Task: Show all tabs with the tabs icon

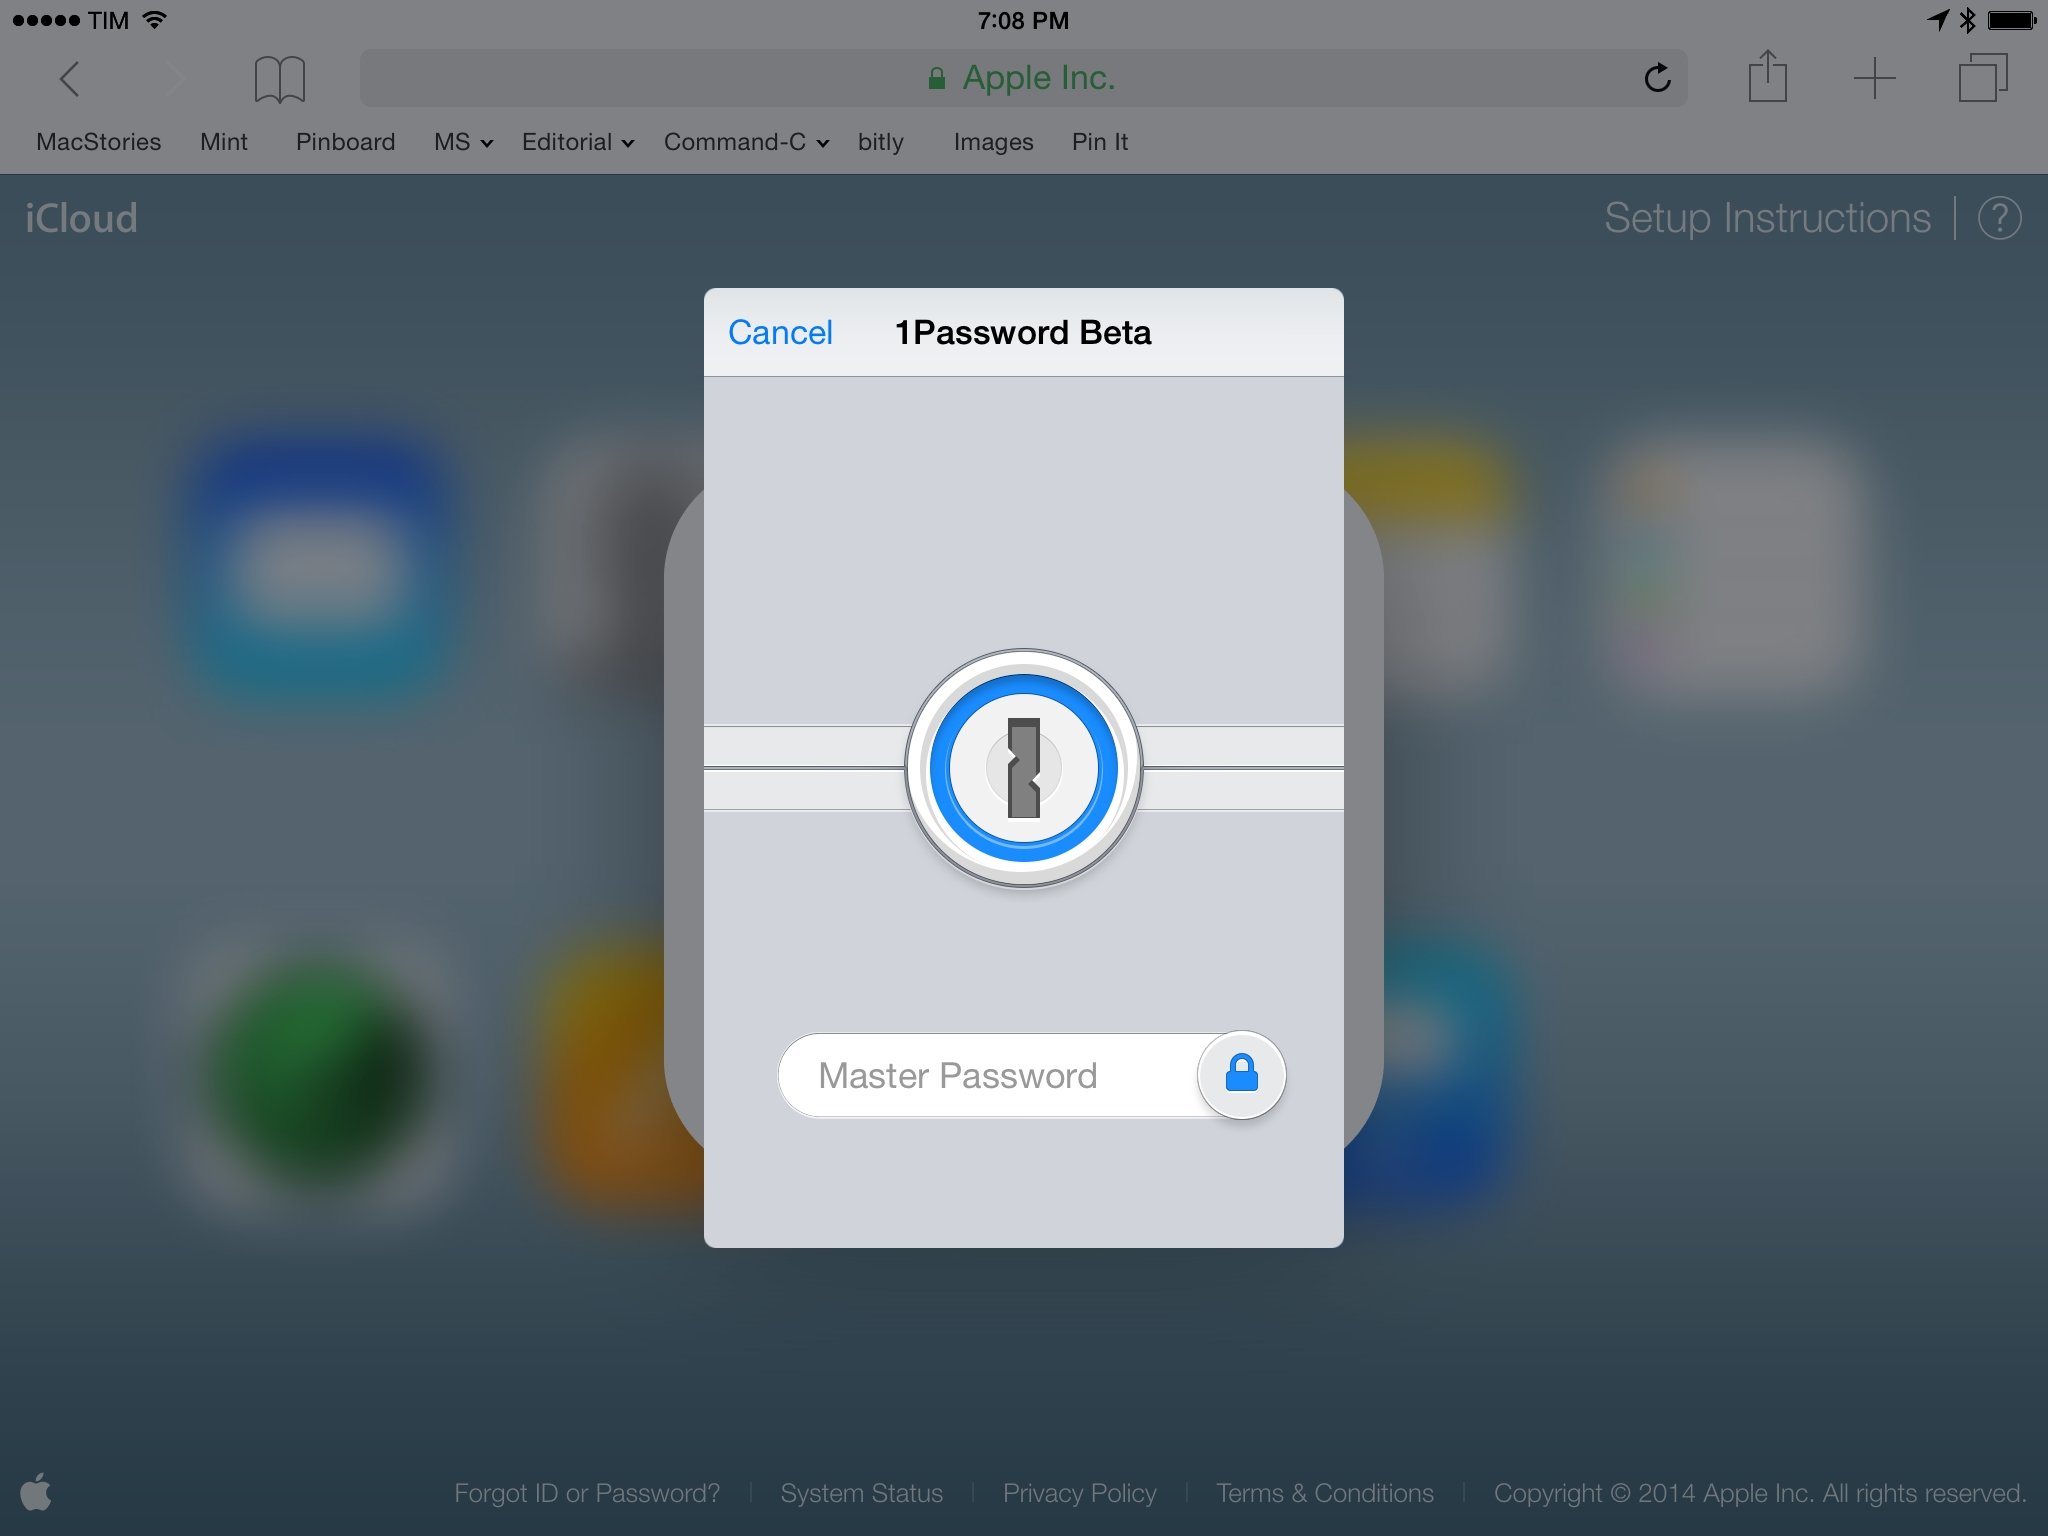Action: pos(1983,78)
